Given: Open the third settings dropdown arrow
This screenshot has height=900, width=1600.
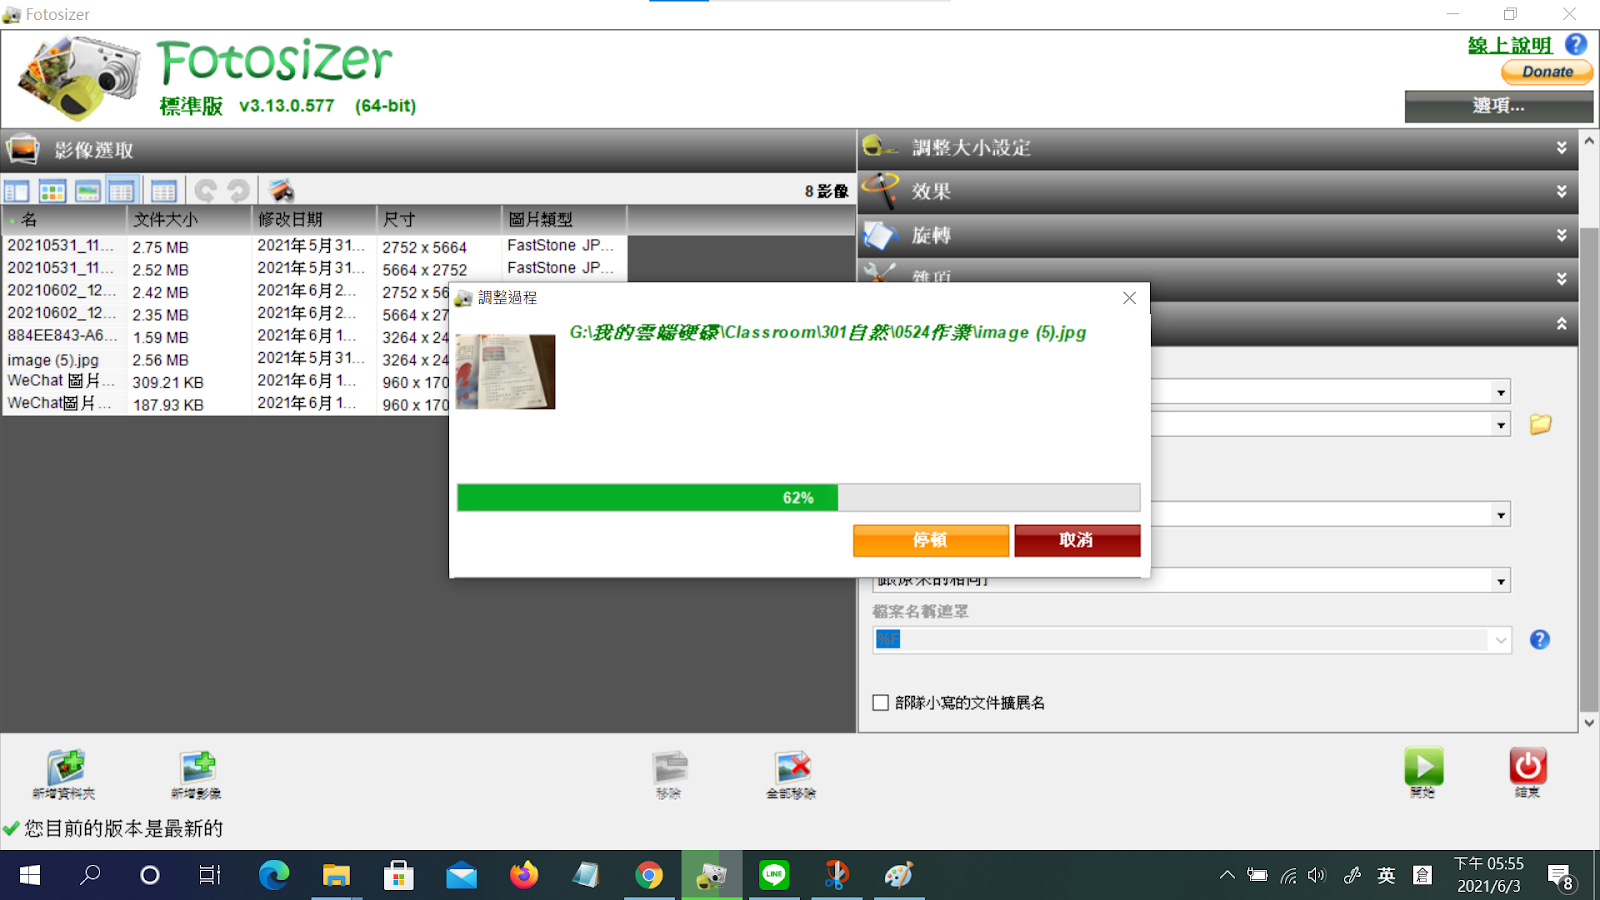Looking at the screenshot, I should point(1501,515).
